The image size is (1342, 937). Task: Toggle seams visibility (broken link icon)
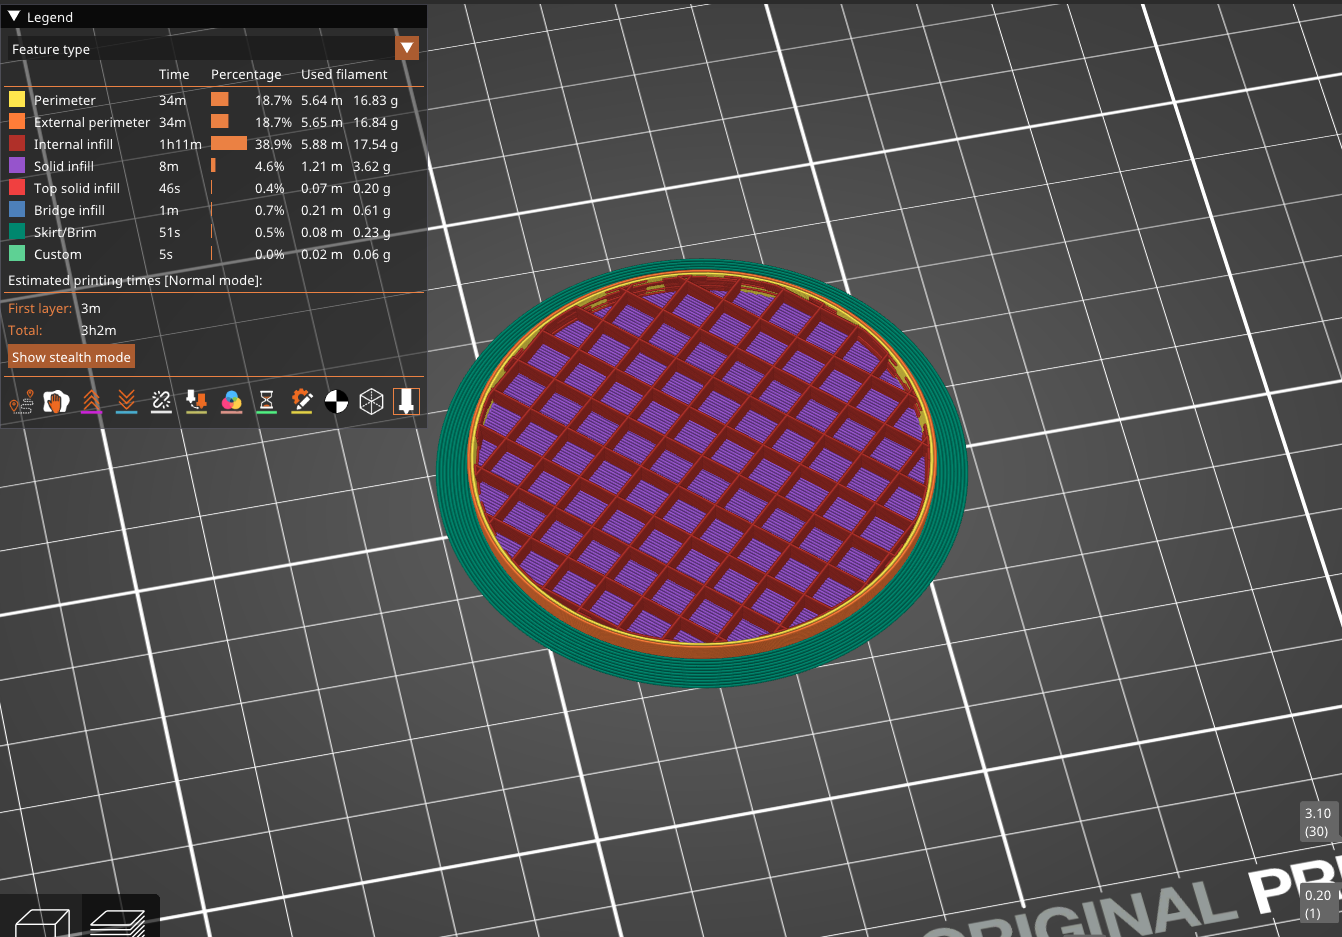pyautogui.click(x=161, y=402)
